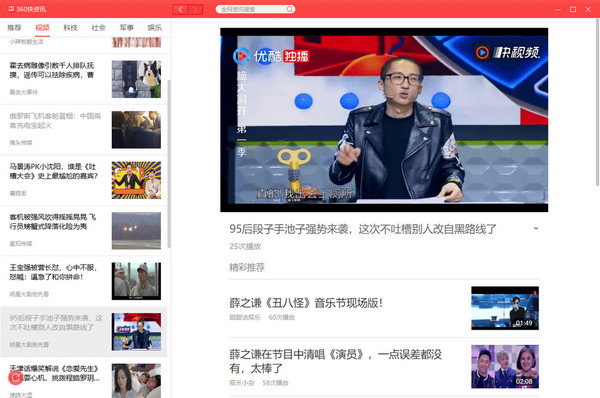Screen dimensions: 600x398
Task: Click the forward navigation arrow
Action: click(x=195, y=9)
